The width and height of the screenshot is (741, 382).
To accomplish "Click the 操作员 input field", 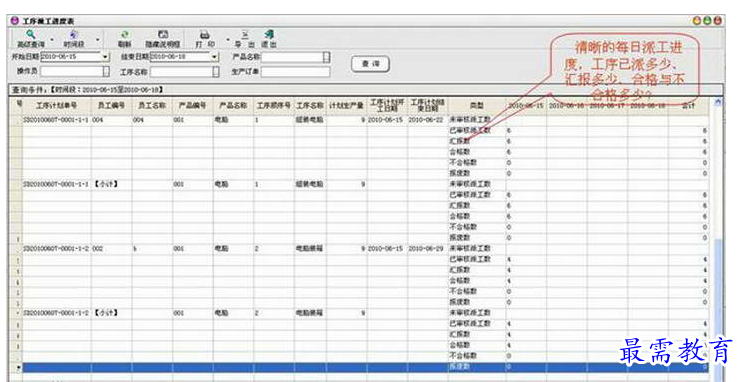I will coord(72,71).
